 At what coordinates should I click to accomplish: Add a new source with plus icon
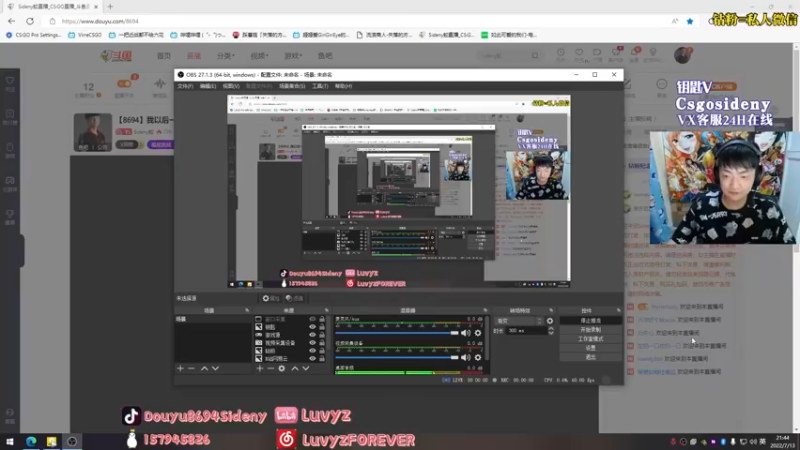tap(260, 368)
